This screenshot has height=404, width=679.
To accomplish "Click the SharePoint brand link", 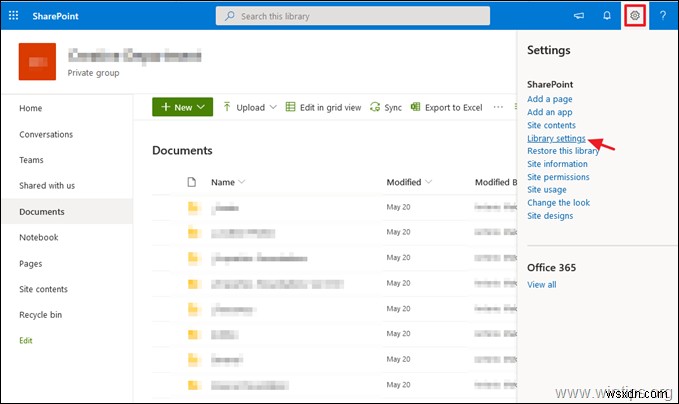I will coord(55,16).
